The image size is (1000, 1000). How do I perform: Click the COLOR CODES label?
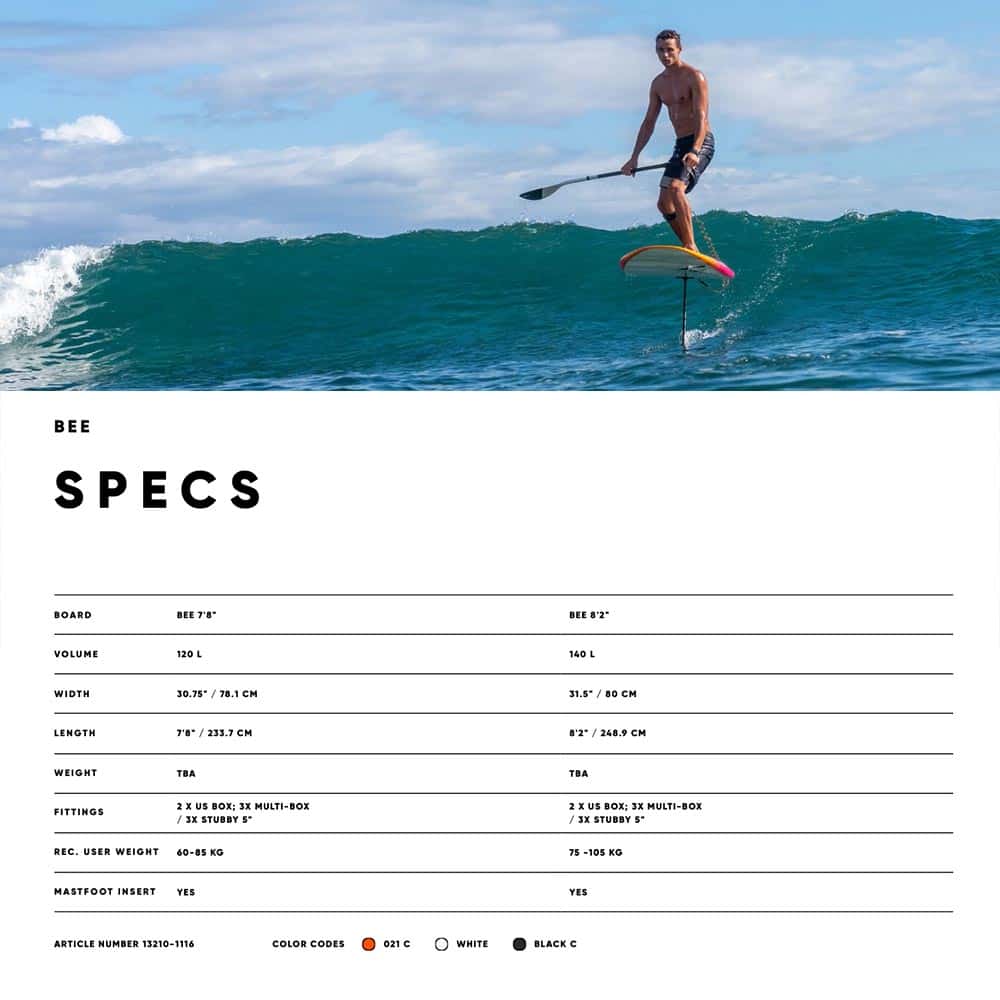tap(308, 944)
